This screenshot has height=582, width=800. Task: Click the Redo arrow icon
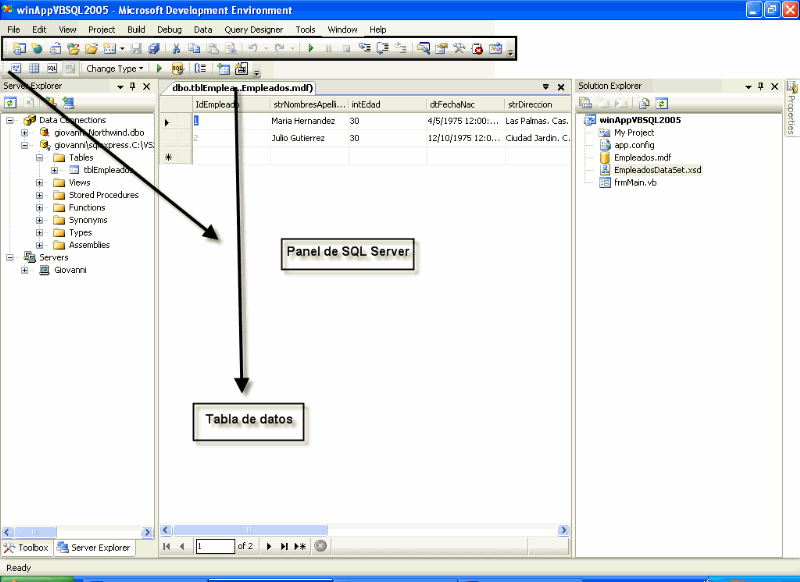coord(280,48)
